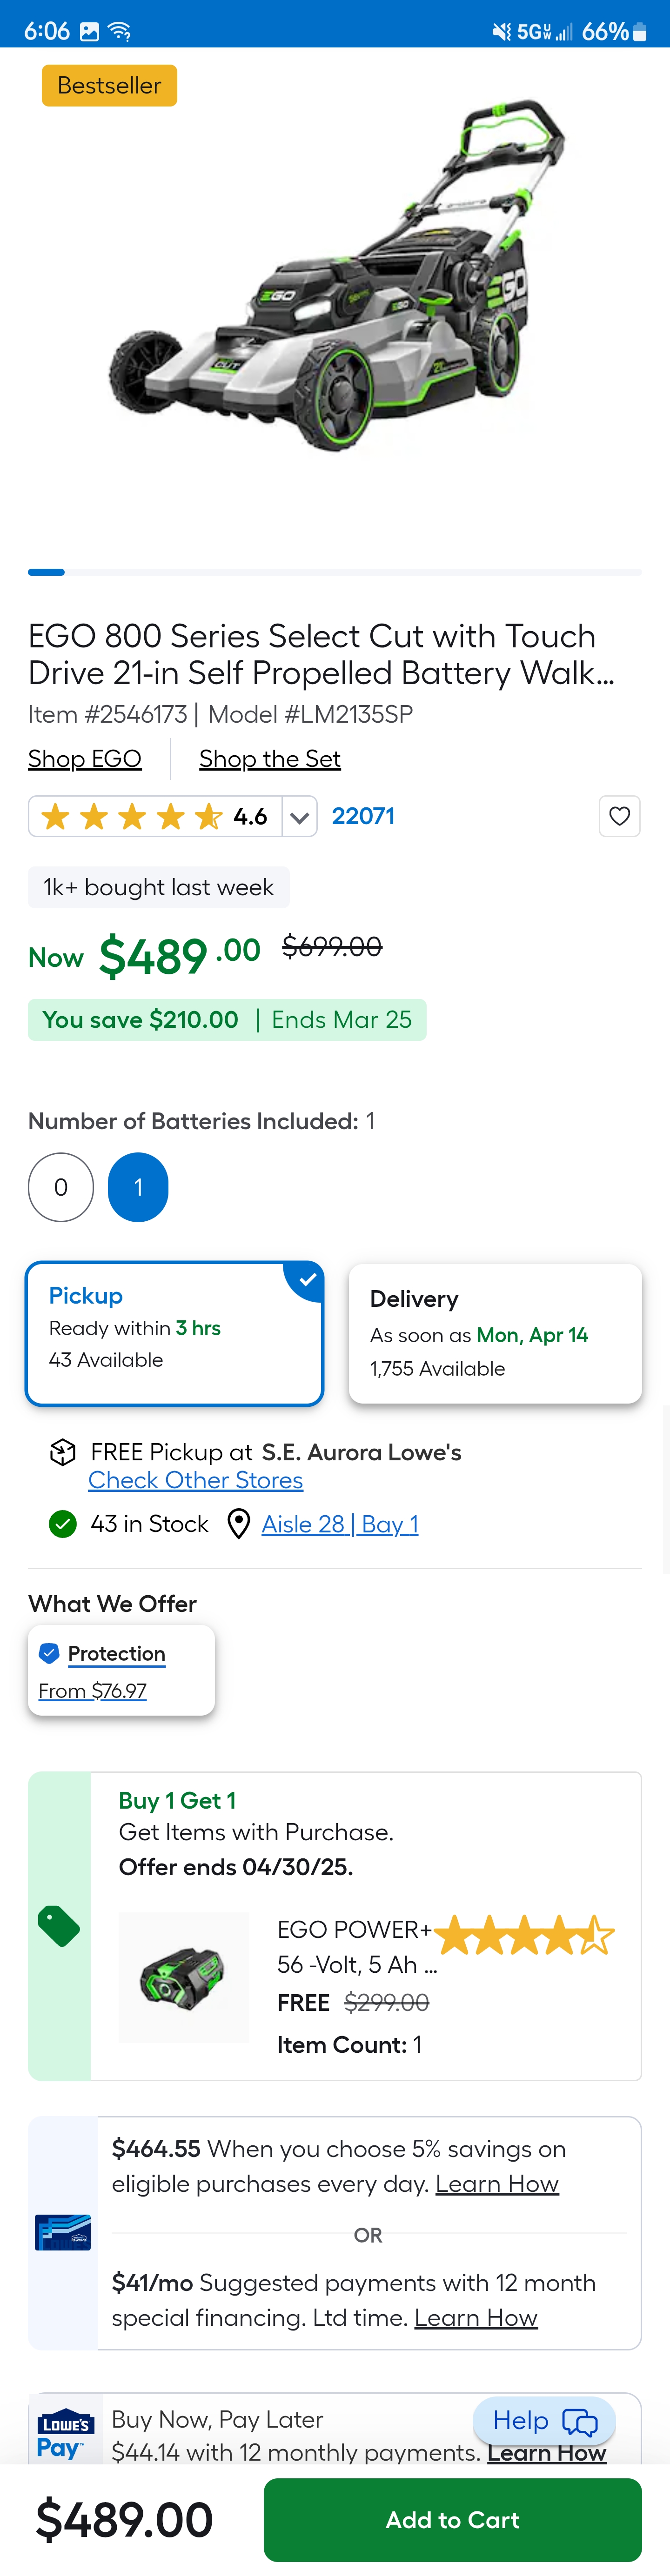Tap the Wi-Fi status bar icon

[120, 31]
